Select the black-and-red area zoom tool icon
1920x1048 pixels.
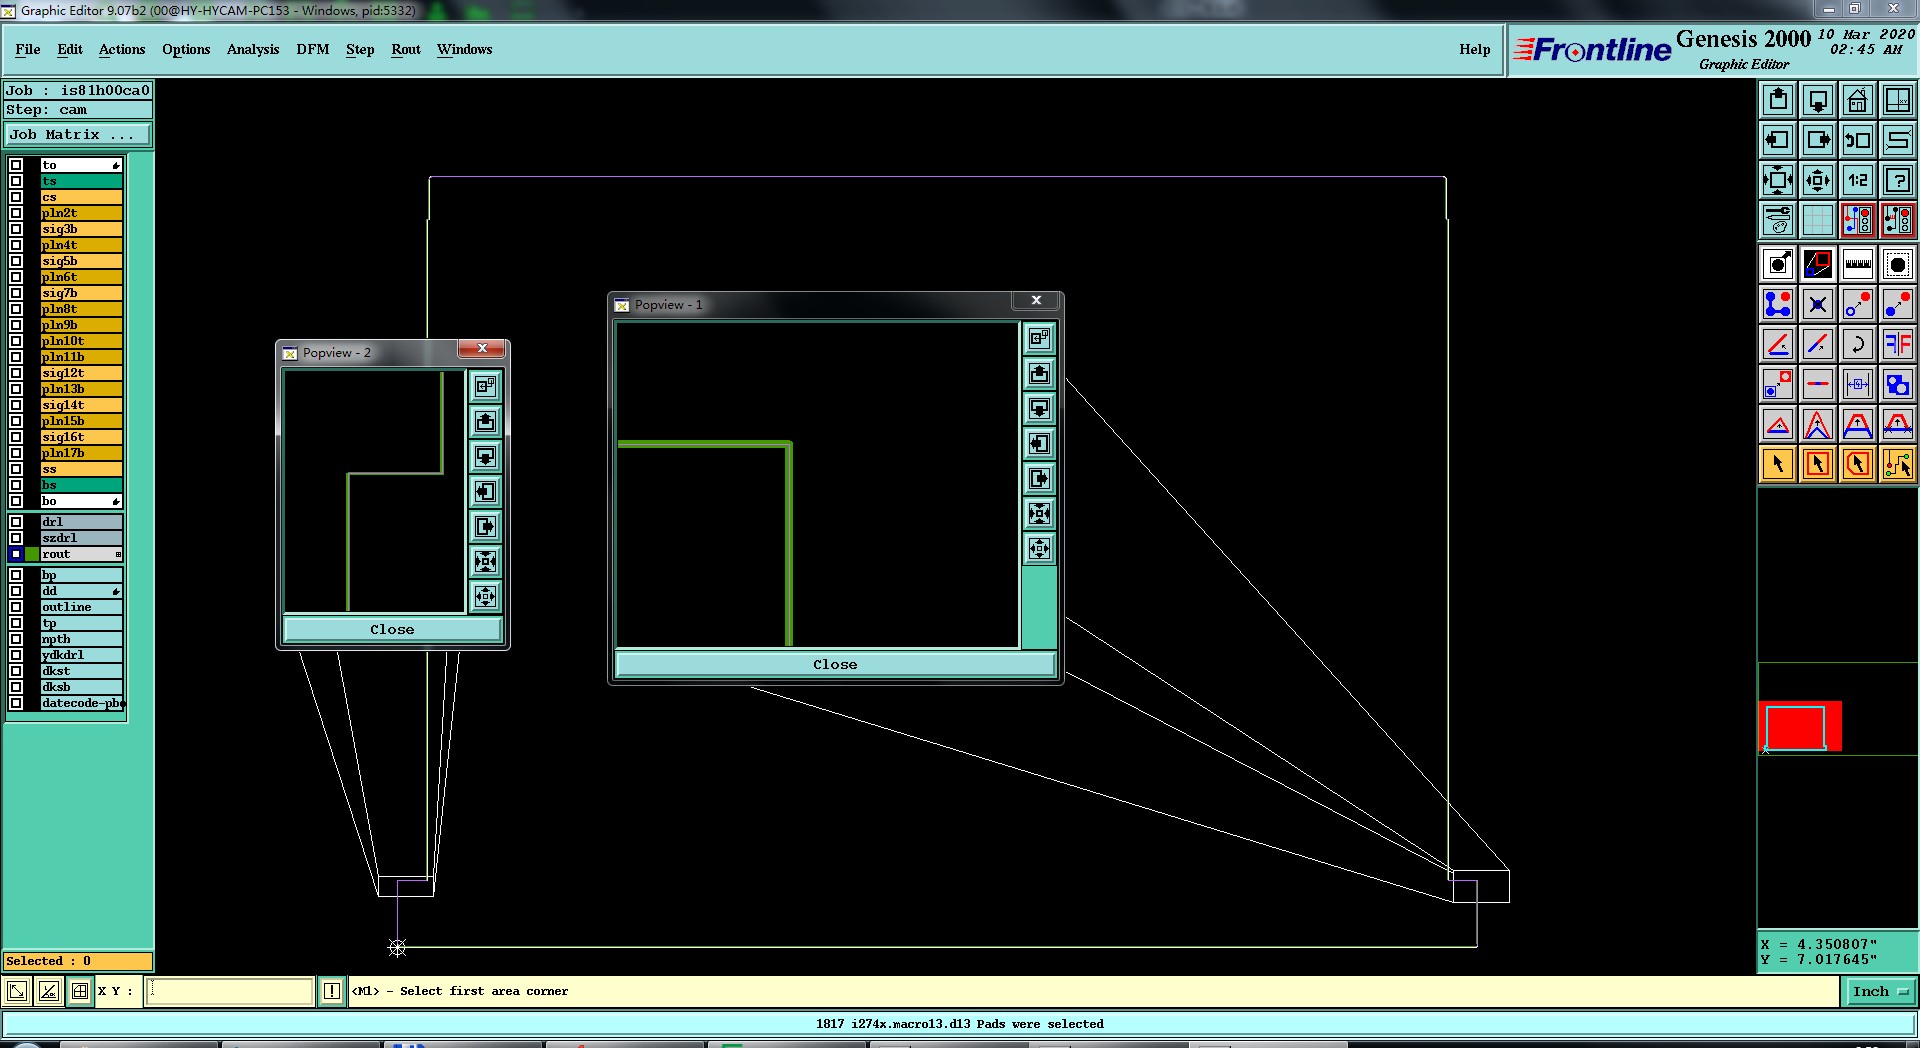[1818, 264]
